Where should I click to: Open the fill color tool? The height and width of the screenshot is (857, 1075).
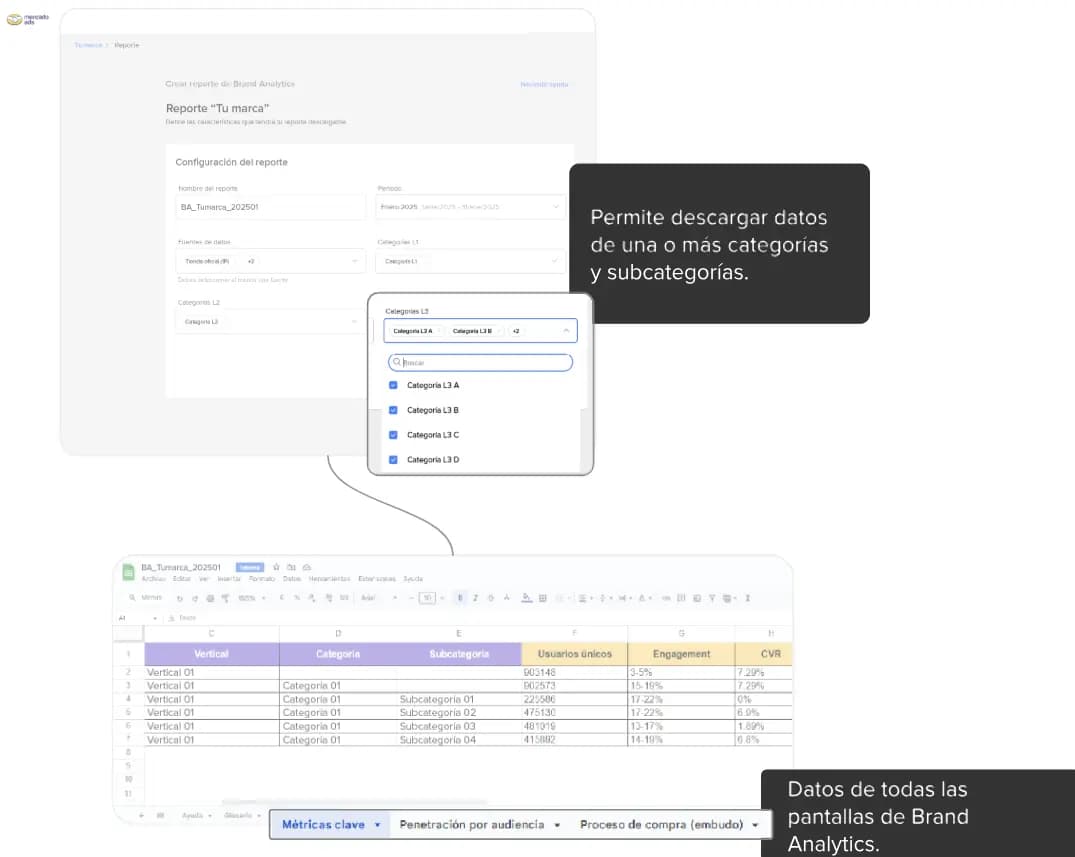click(527, 598)
